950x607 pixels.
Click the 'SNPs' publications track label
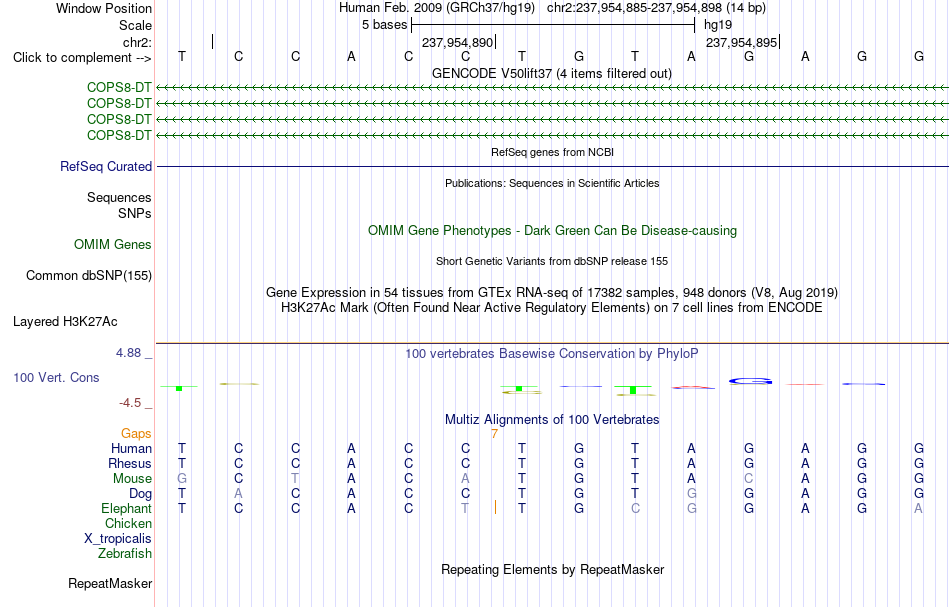[135, 213]
